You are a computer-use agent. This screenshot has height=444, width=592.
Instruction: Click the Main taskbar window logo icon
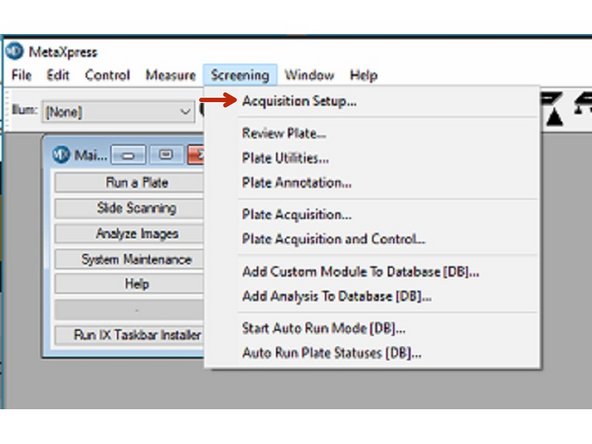[x=61, y=154]
